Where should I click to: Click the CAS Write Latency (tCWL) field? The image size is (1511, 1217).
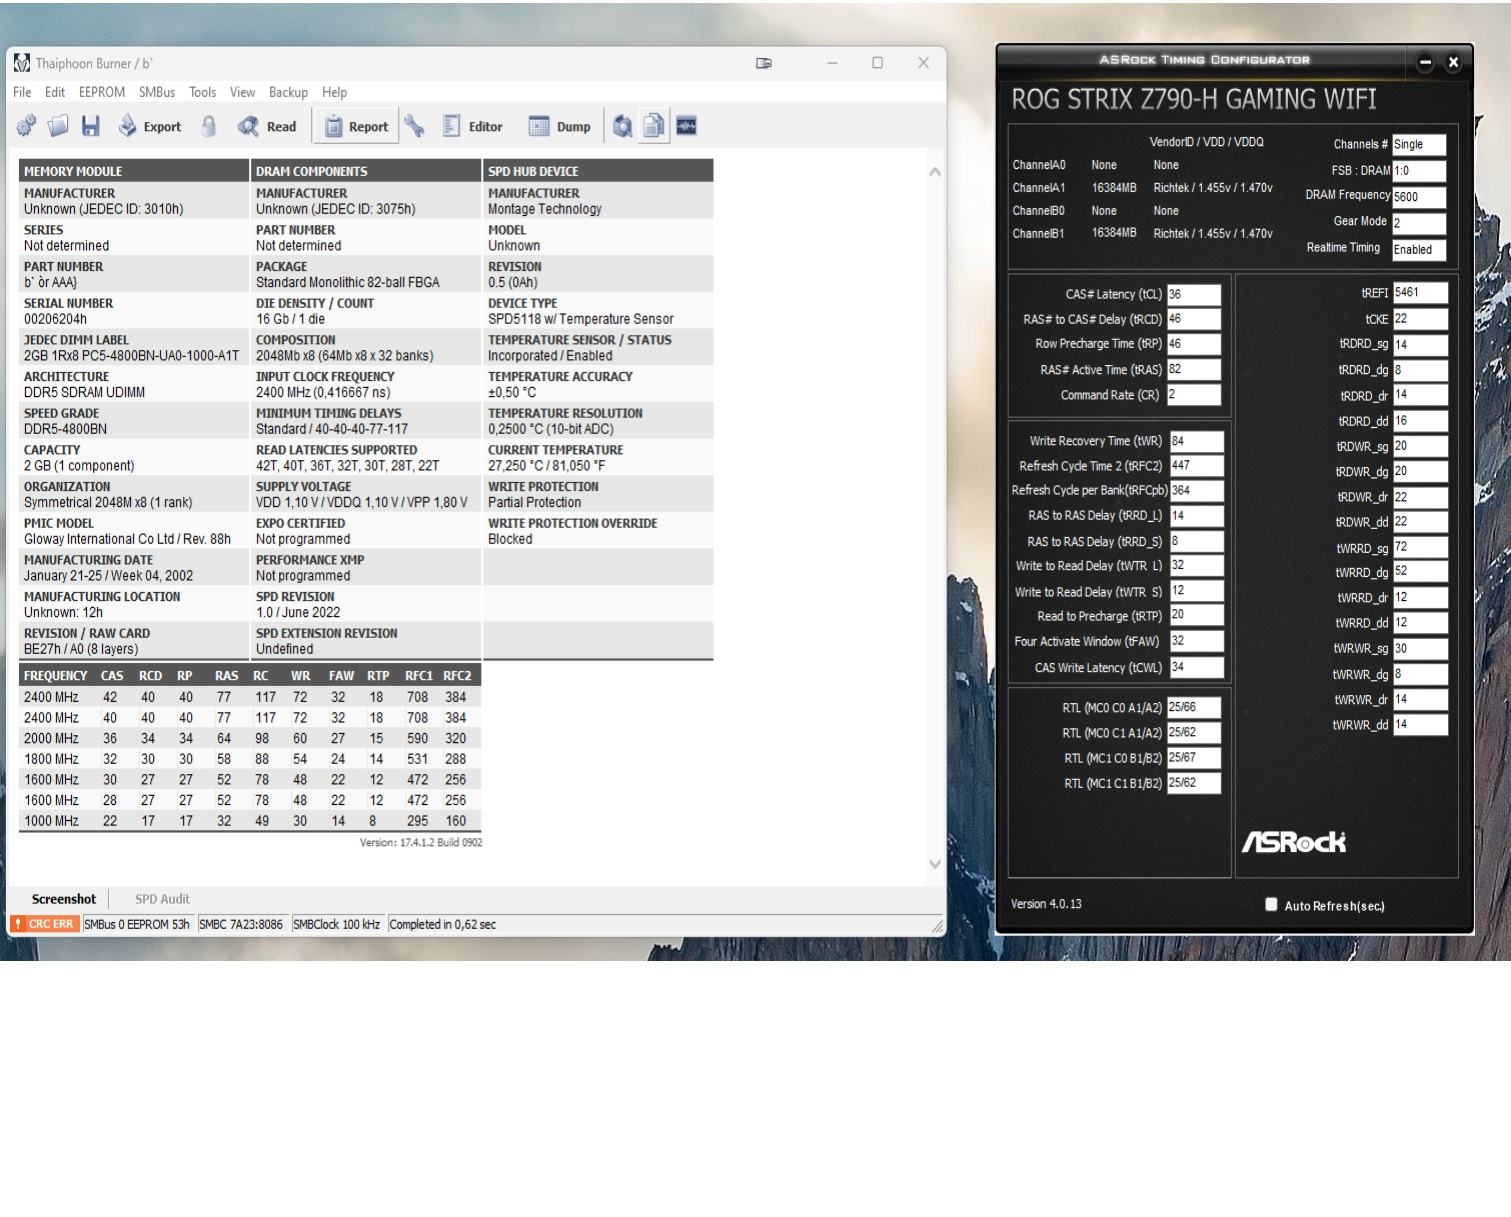tap(1196, 667)
